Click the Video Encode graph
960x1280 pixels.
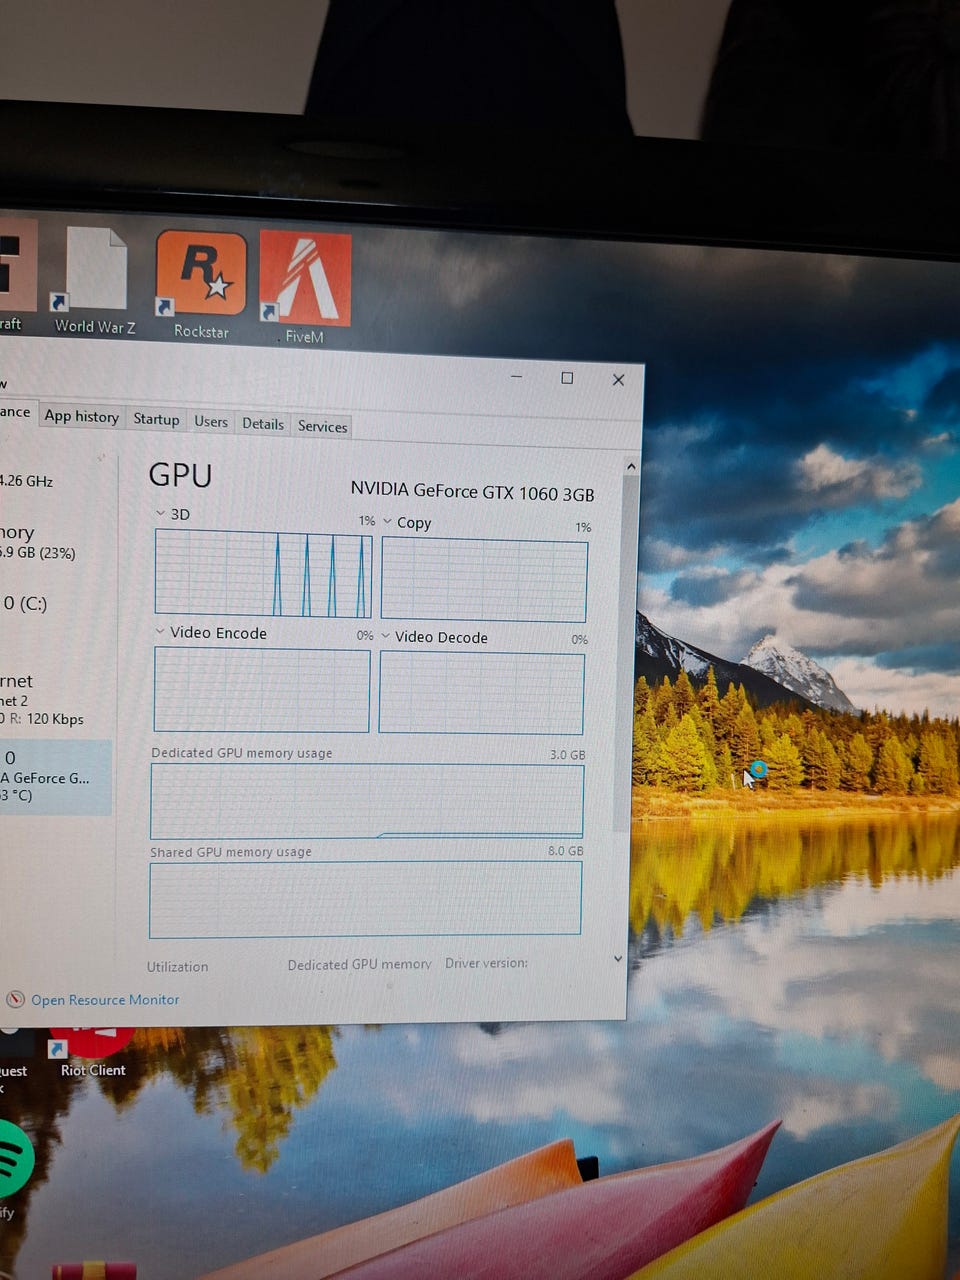click(262, 690)
